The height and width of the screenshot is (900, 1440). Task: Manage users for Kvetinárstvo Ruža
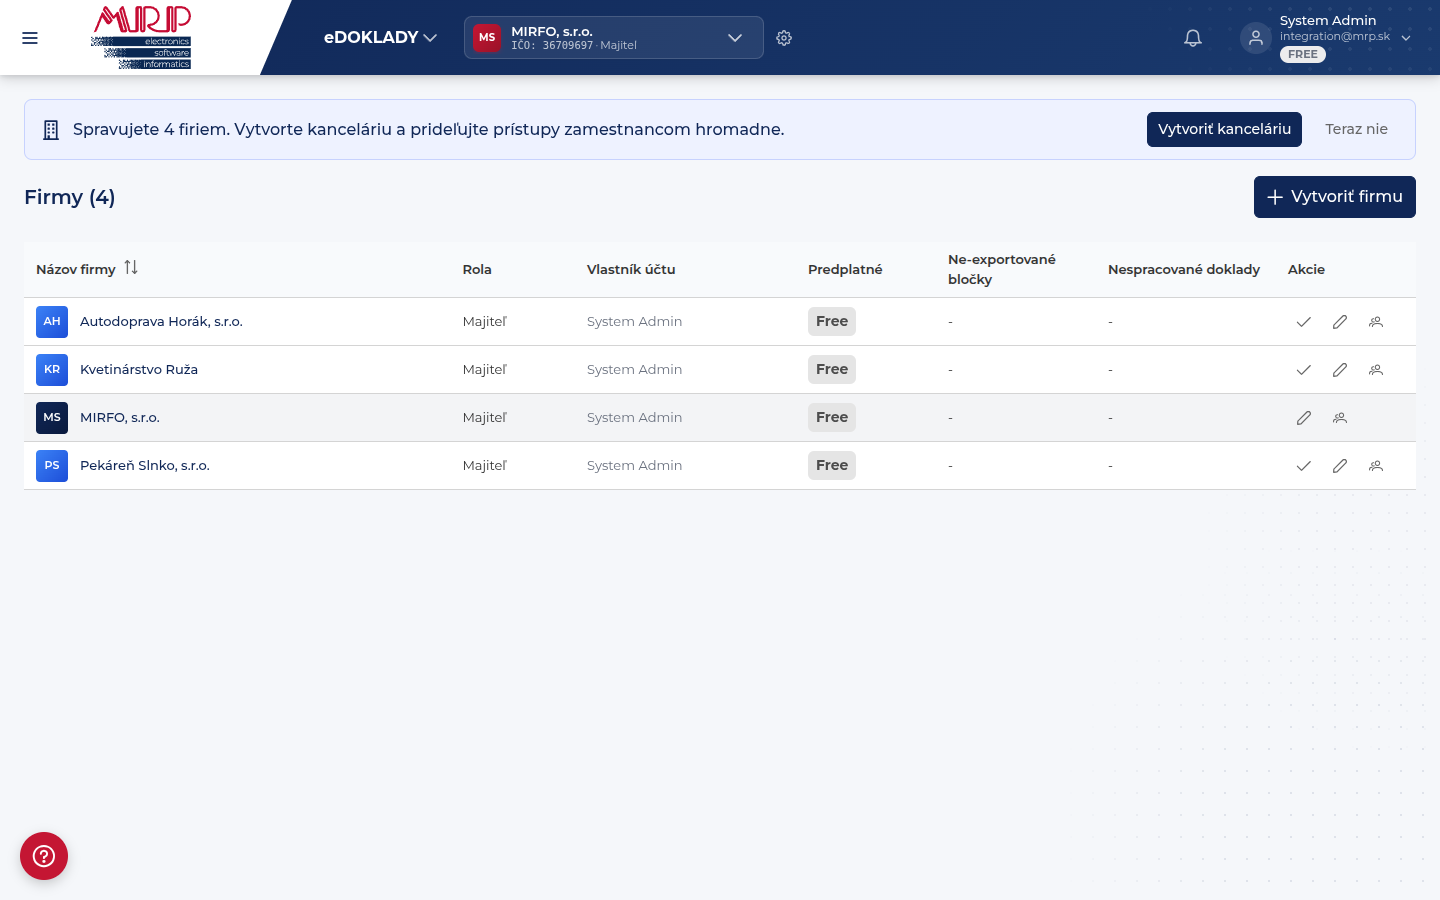click(x=1376, y=370)
